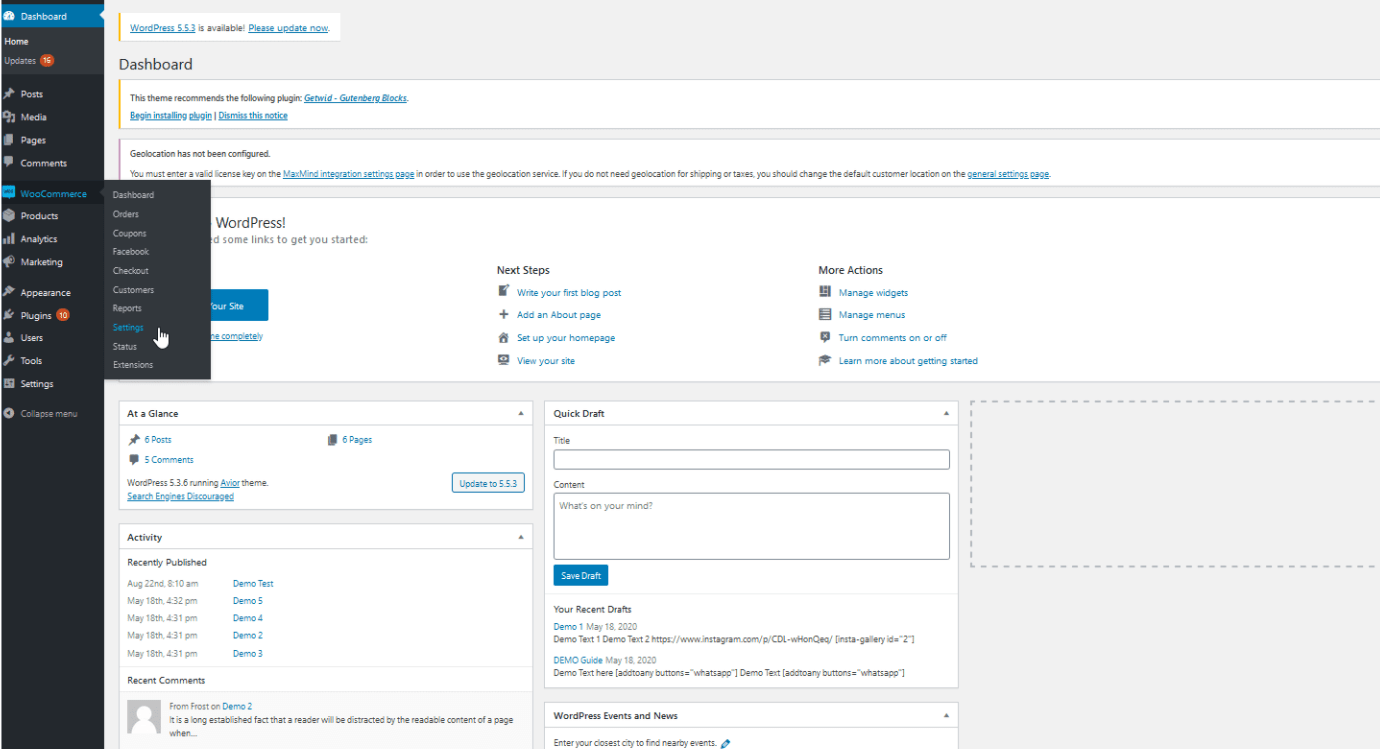Click the Save Draft button
The height and width of the screenshot is (749, 1380).
(x=581, y=576)
